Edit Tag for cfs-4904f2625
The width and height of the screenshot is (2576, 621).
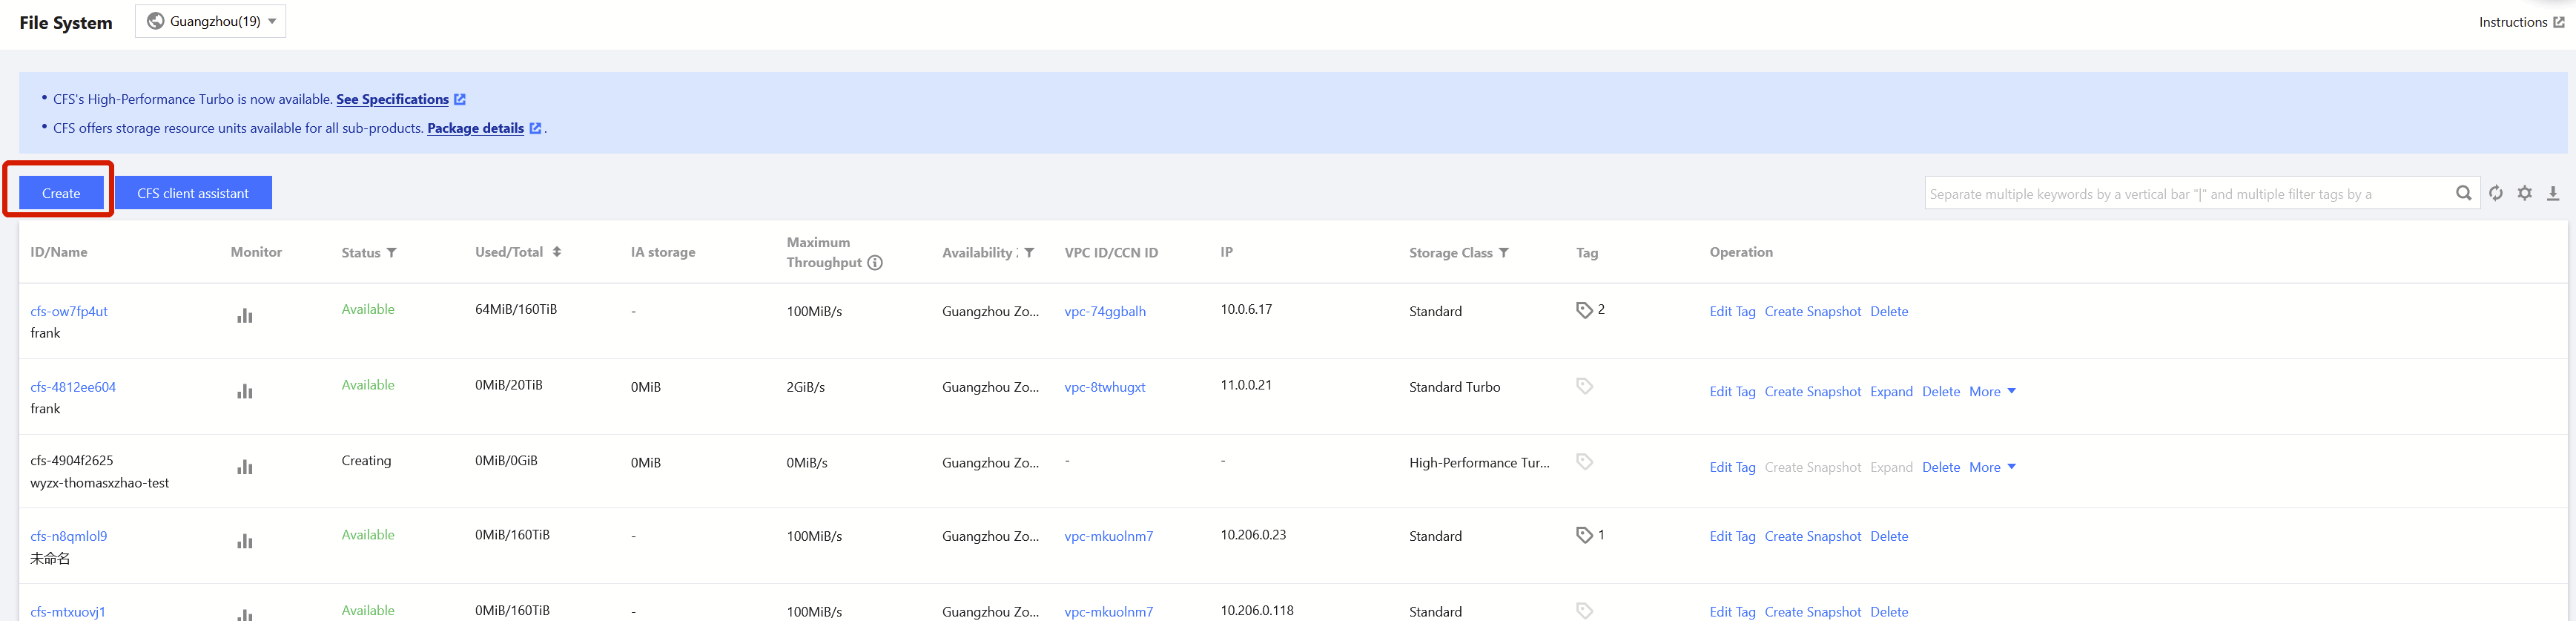[x=1732, y=467]
